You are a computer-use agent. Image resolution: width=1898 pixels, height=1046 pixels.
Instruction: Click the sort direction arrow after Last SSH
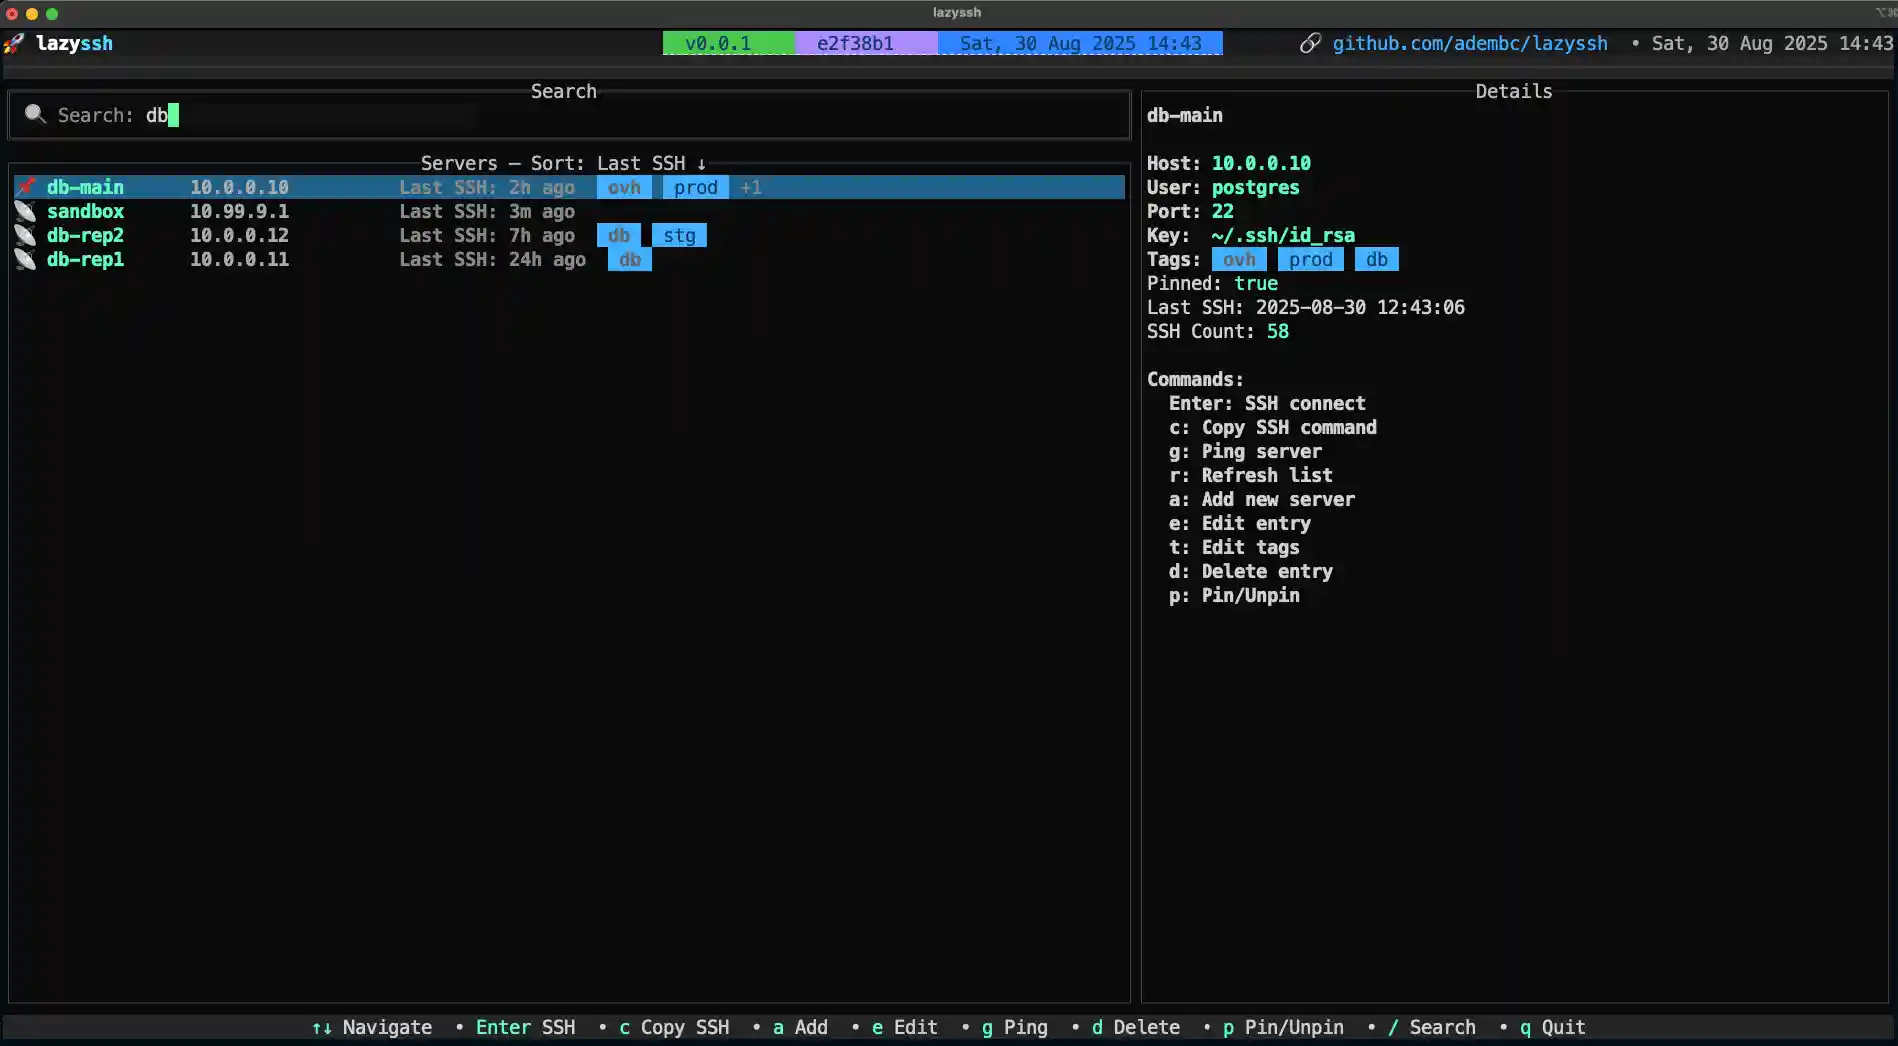(x=701, y=164)
